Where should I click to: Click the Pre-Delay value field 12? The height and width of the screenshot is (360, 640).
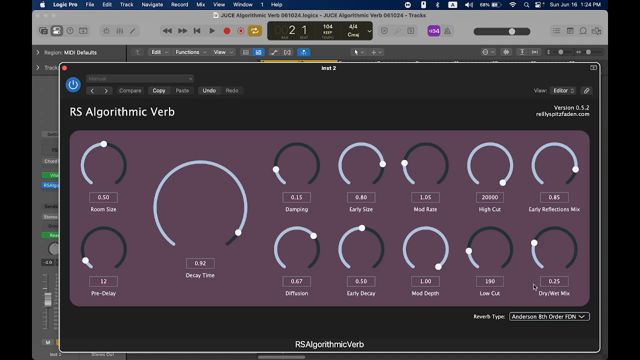pos(103,281)
